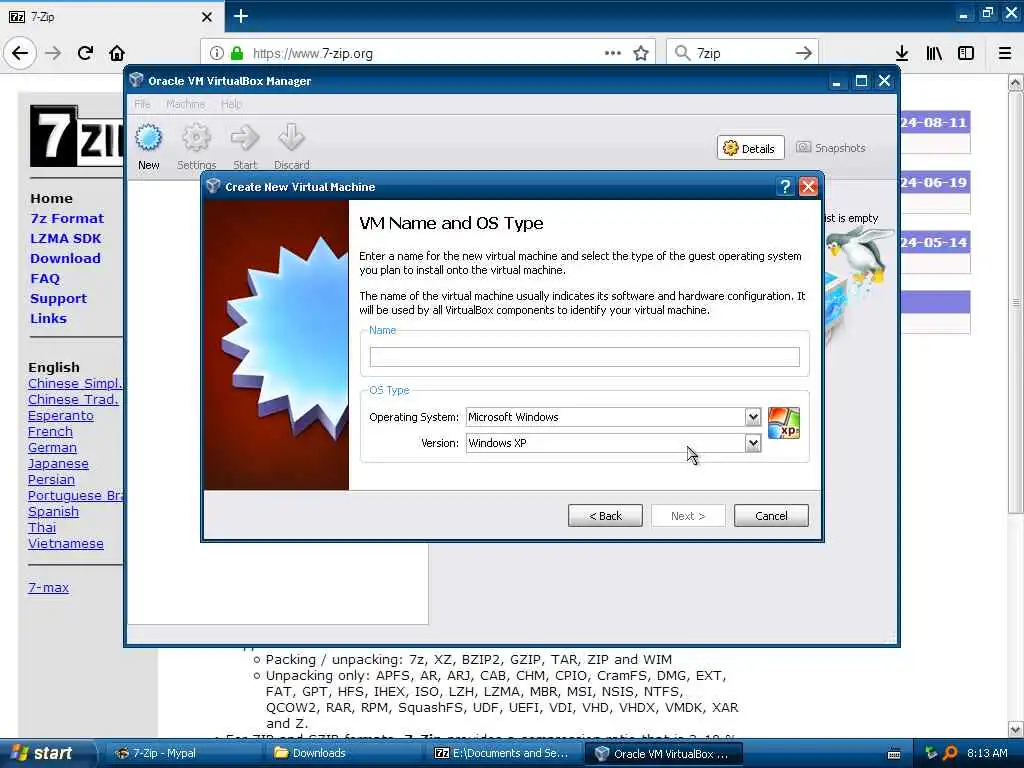Click the Windows XP OS type icon
Viewport: 1024px width, 768px height.
[783, 423]
